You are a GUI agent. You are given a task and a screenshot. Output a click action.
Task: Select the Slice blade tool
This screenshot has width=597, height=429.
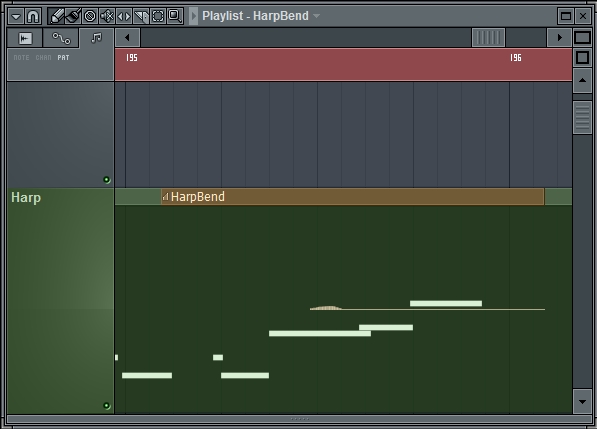point(141,16)
